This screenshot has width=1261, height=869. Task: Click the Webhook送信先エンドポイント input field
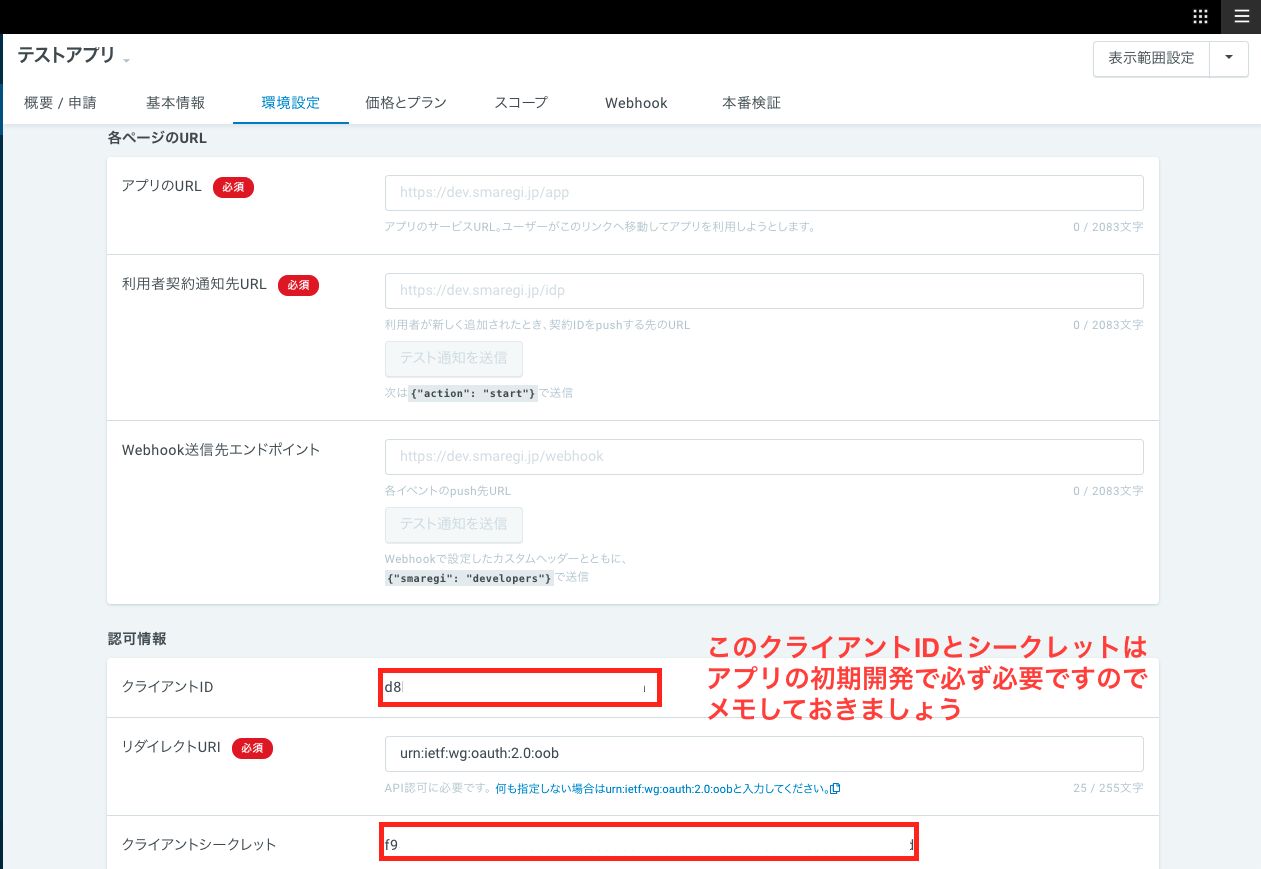(764, 456)
